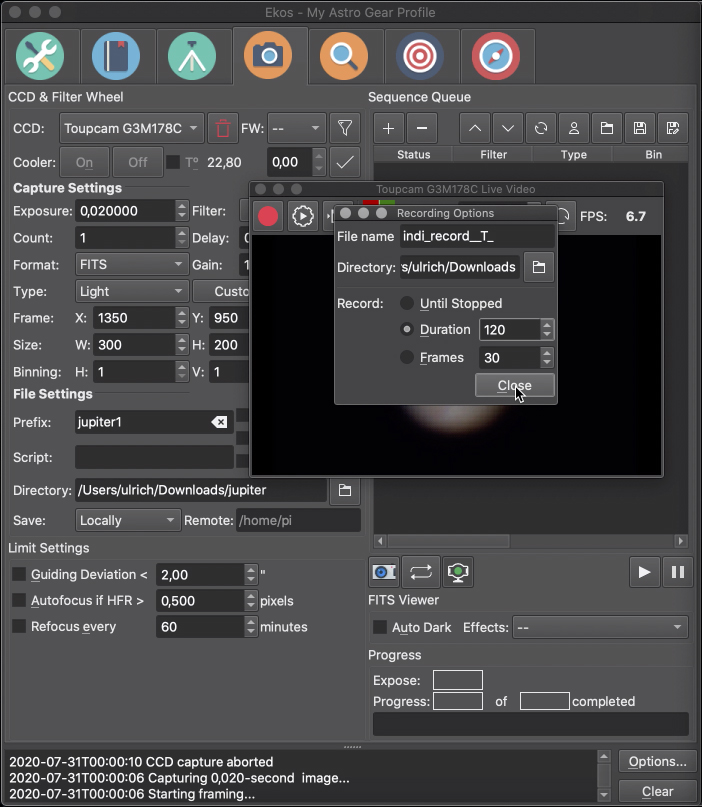
Task: Browse capture directory folder icon beside jupiter path
Action: tap(345, 490)
